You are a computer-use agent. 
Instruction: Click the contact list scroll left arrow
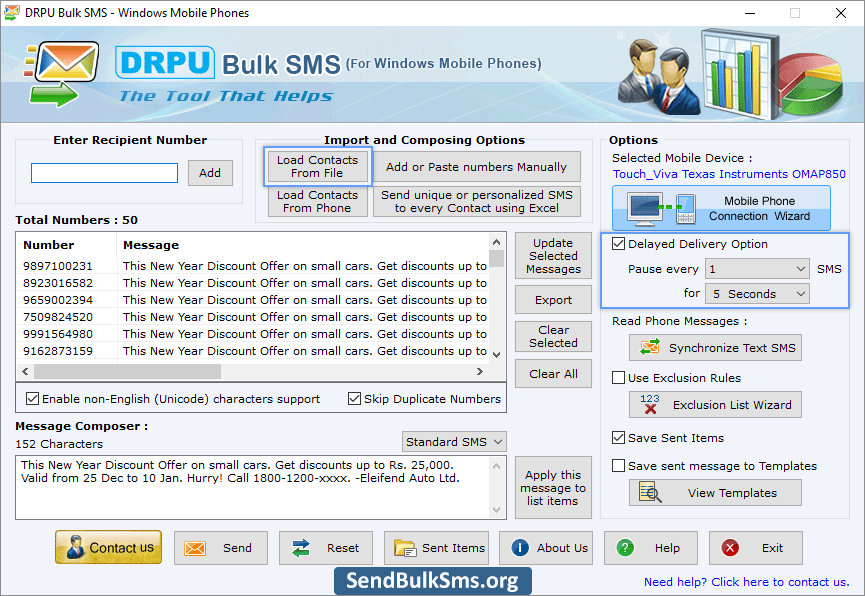coord(25,371)
